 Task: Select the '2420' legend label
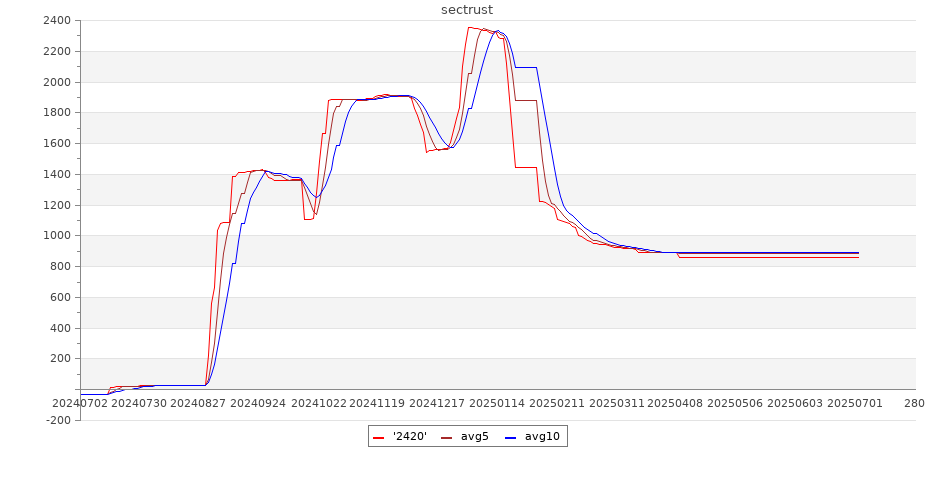(x=410, y=436)
